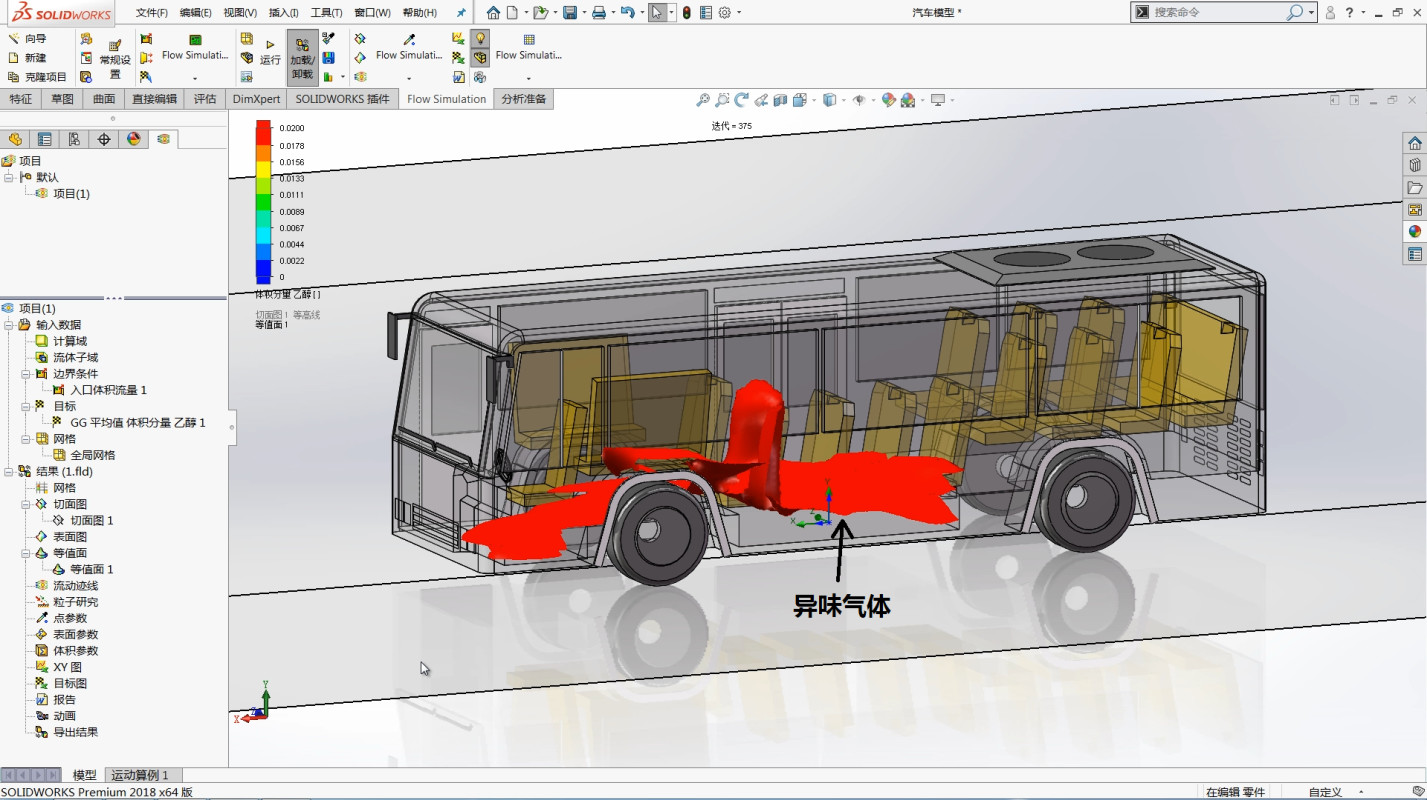Click the Undo arrow icon

coord(627,13)
